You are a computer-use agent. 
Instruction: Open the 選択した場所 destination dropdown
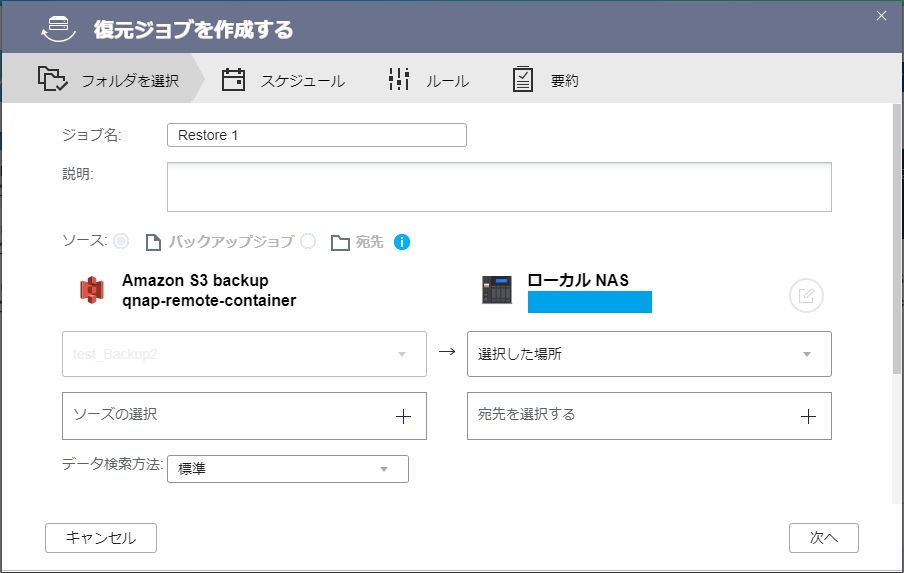[x=649, y=354]
